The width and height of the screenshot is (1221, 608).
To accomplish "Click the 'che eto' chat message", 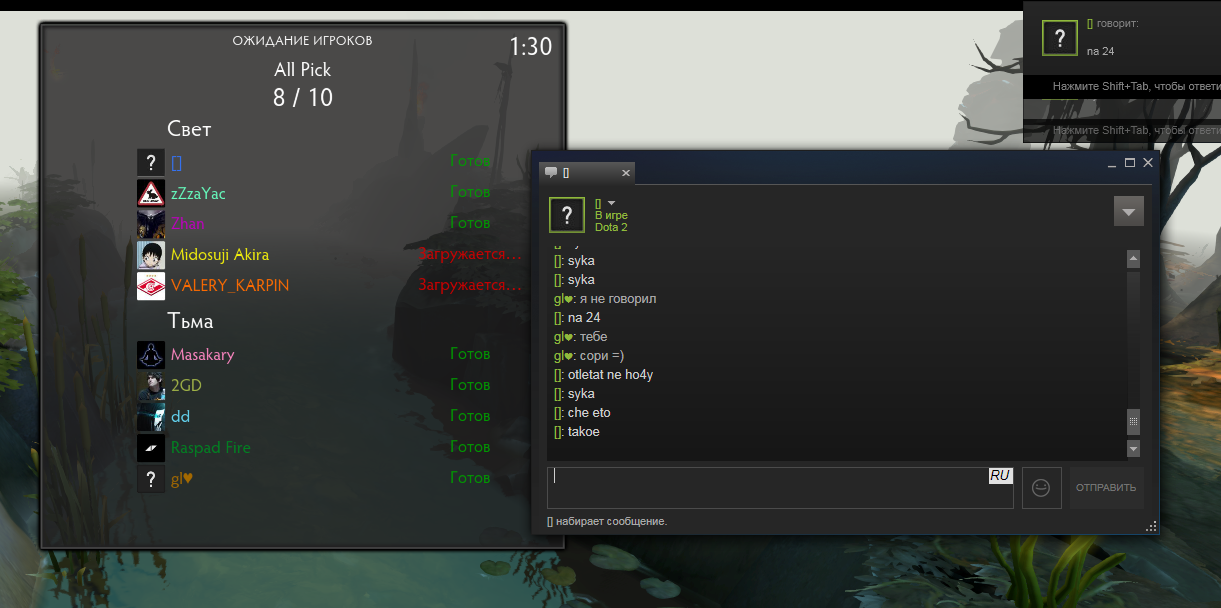I will coord(589,413).
